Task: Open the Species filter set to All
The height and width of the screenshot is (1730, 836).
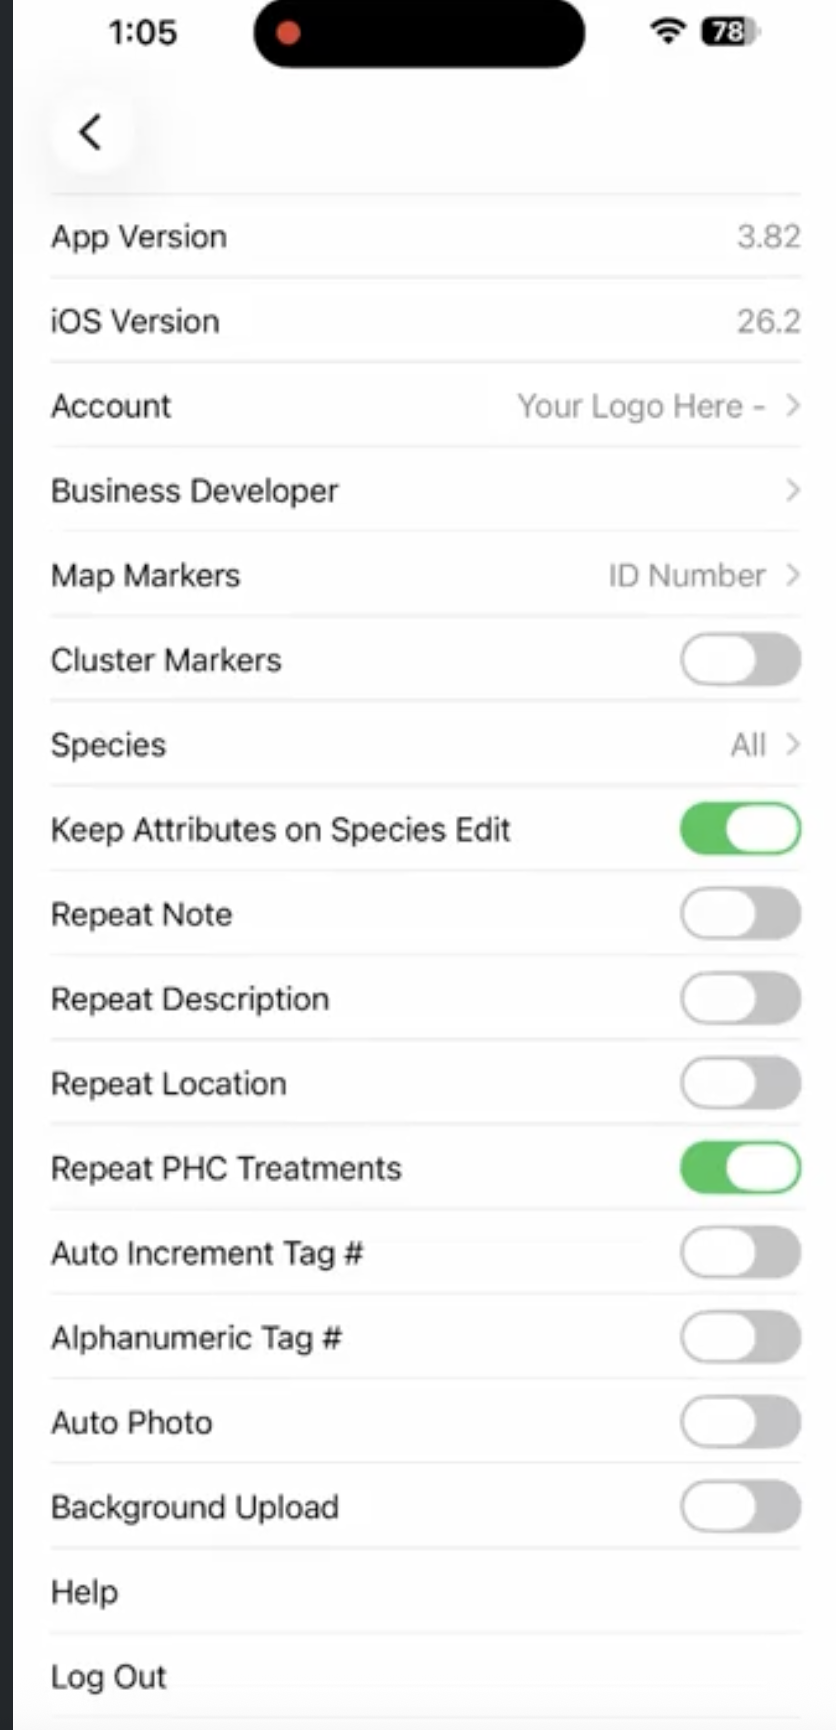Action: tap(420, 744)
